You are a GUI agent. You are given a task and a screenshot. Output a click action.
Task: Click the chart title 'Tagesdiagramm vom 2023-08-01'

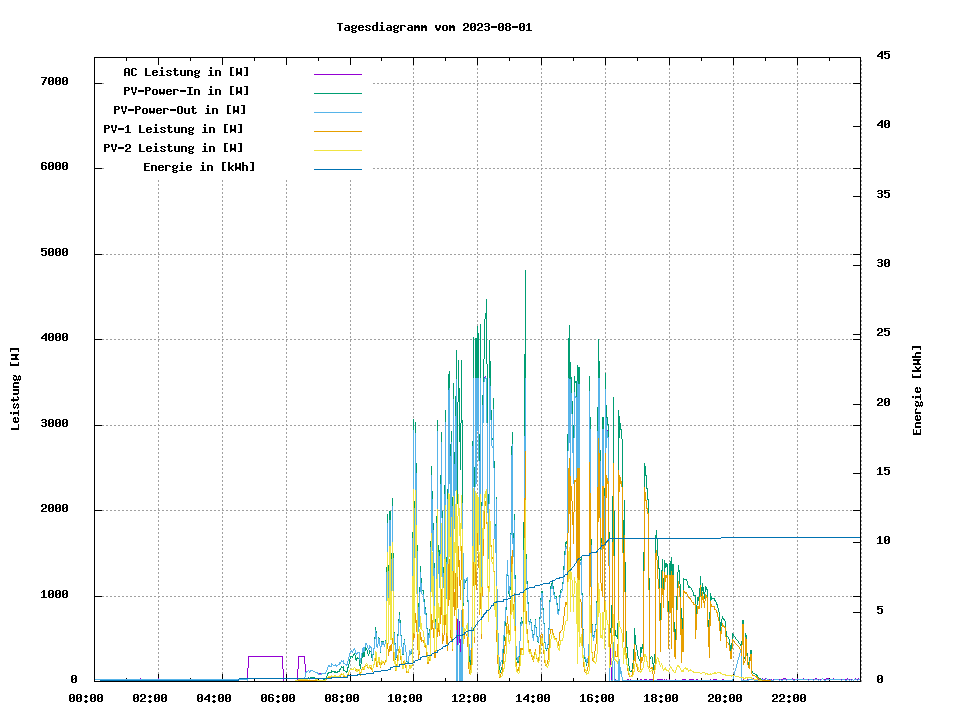(x=434, y=27)
